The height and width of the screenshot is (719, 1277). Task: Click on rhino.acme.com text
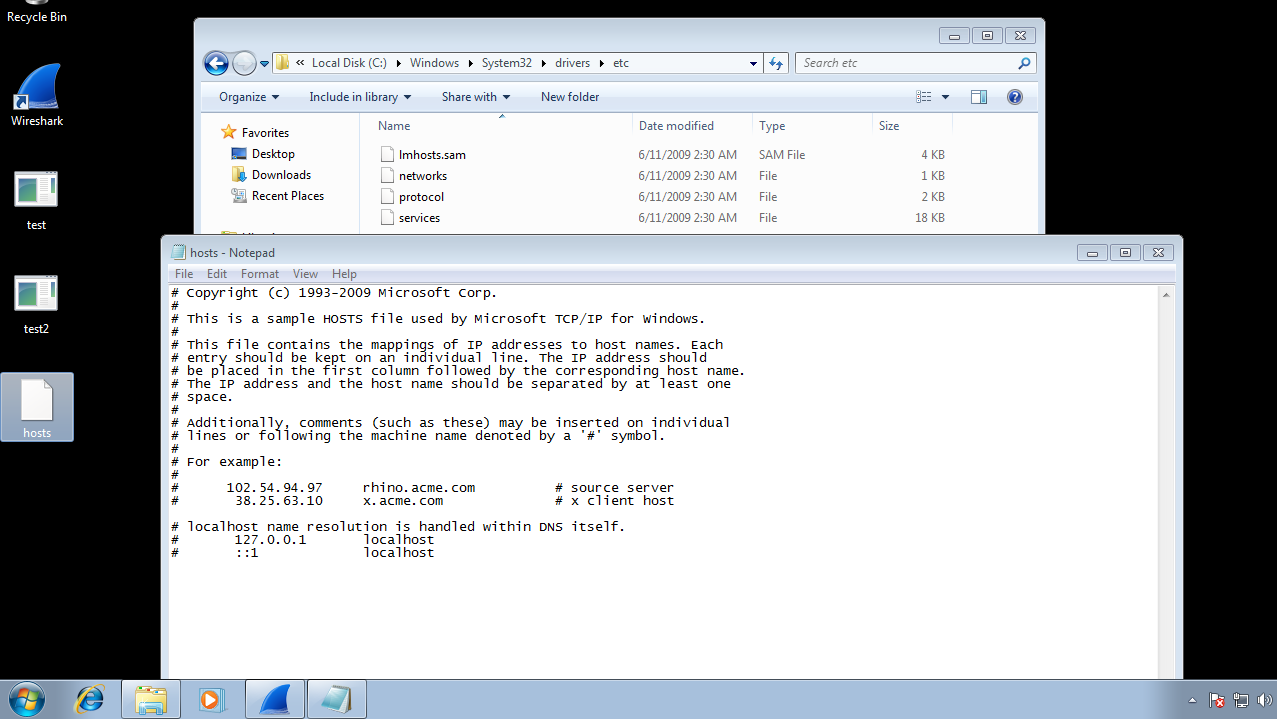[x=419, y=488]
